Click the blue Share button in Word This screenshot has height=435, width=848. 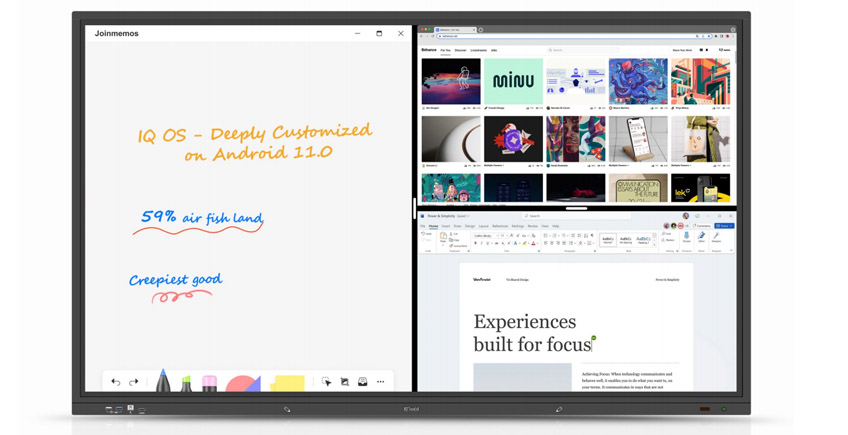[724, 226]
